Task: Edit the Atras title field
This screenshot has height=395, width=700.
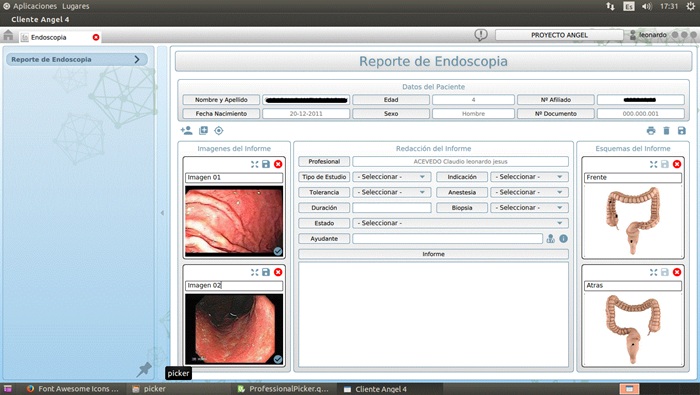Action: (x=633, y=286)
